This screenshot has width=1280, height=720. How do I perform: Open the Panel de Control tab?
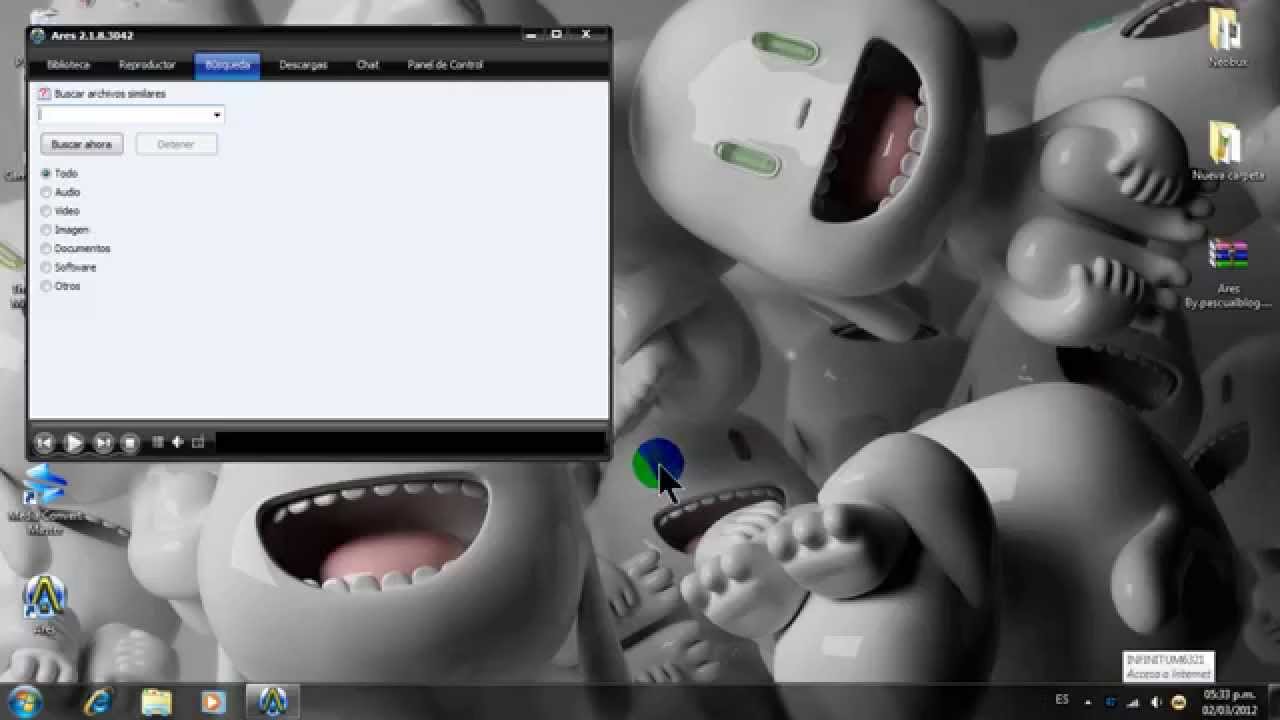[x=445, y=65]
